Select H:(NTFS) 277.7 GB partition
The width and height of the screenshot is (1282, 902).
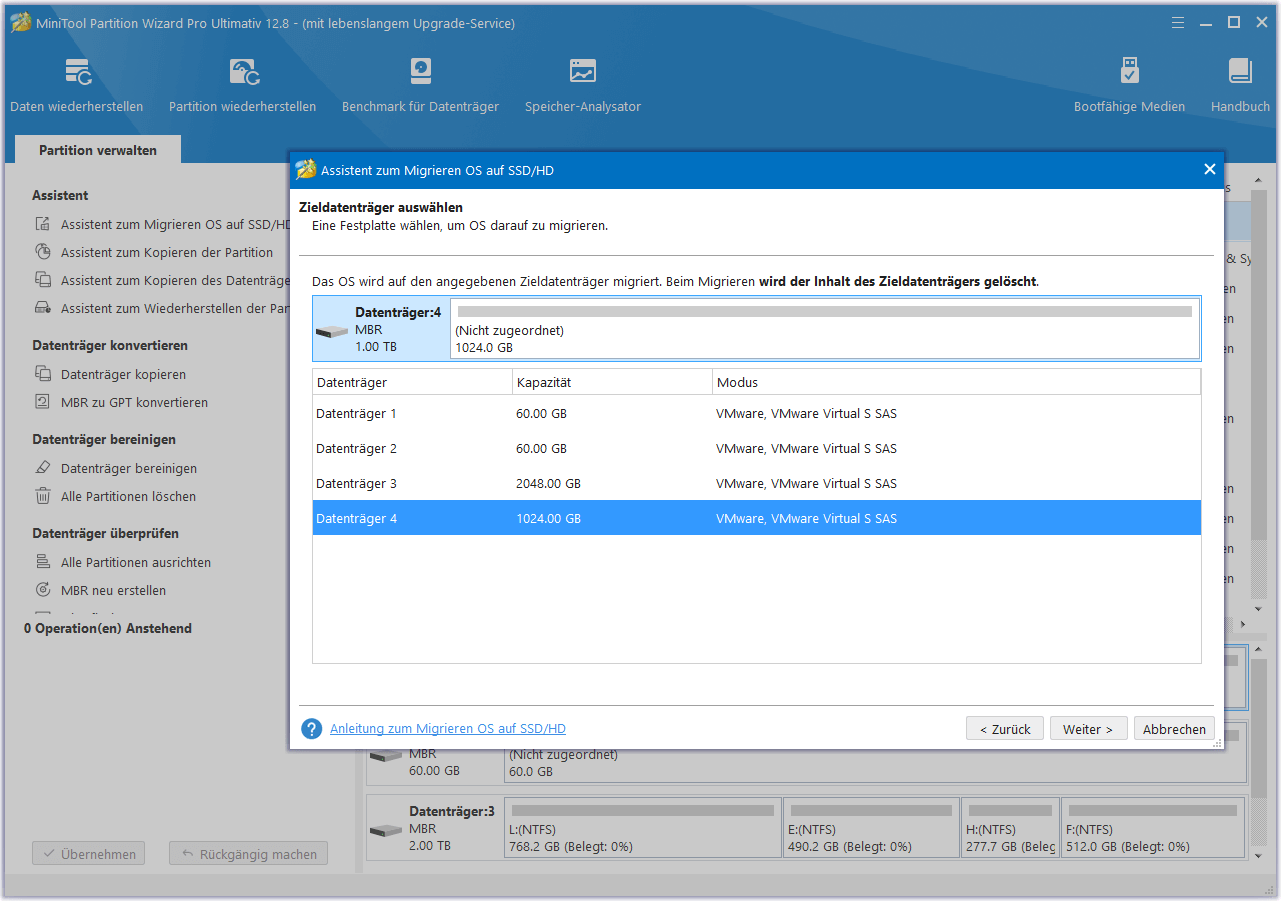click(x=1009, y=828)
